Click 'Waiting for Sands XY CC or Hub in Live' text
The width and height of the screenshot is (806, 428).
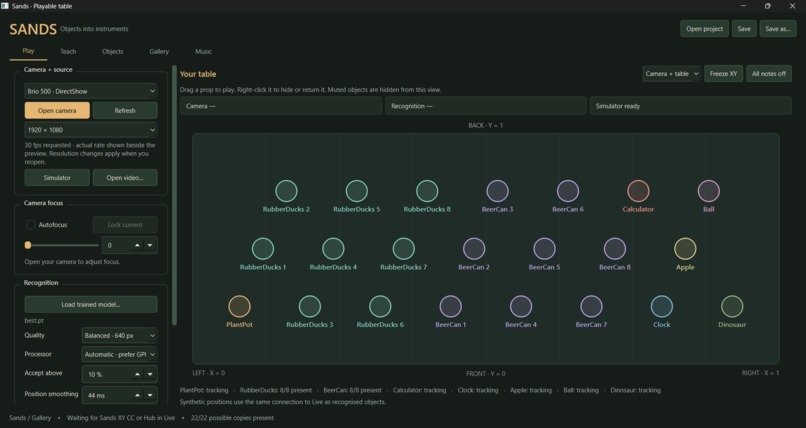[x=121, y=418]
